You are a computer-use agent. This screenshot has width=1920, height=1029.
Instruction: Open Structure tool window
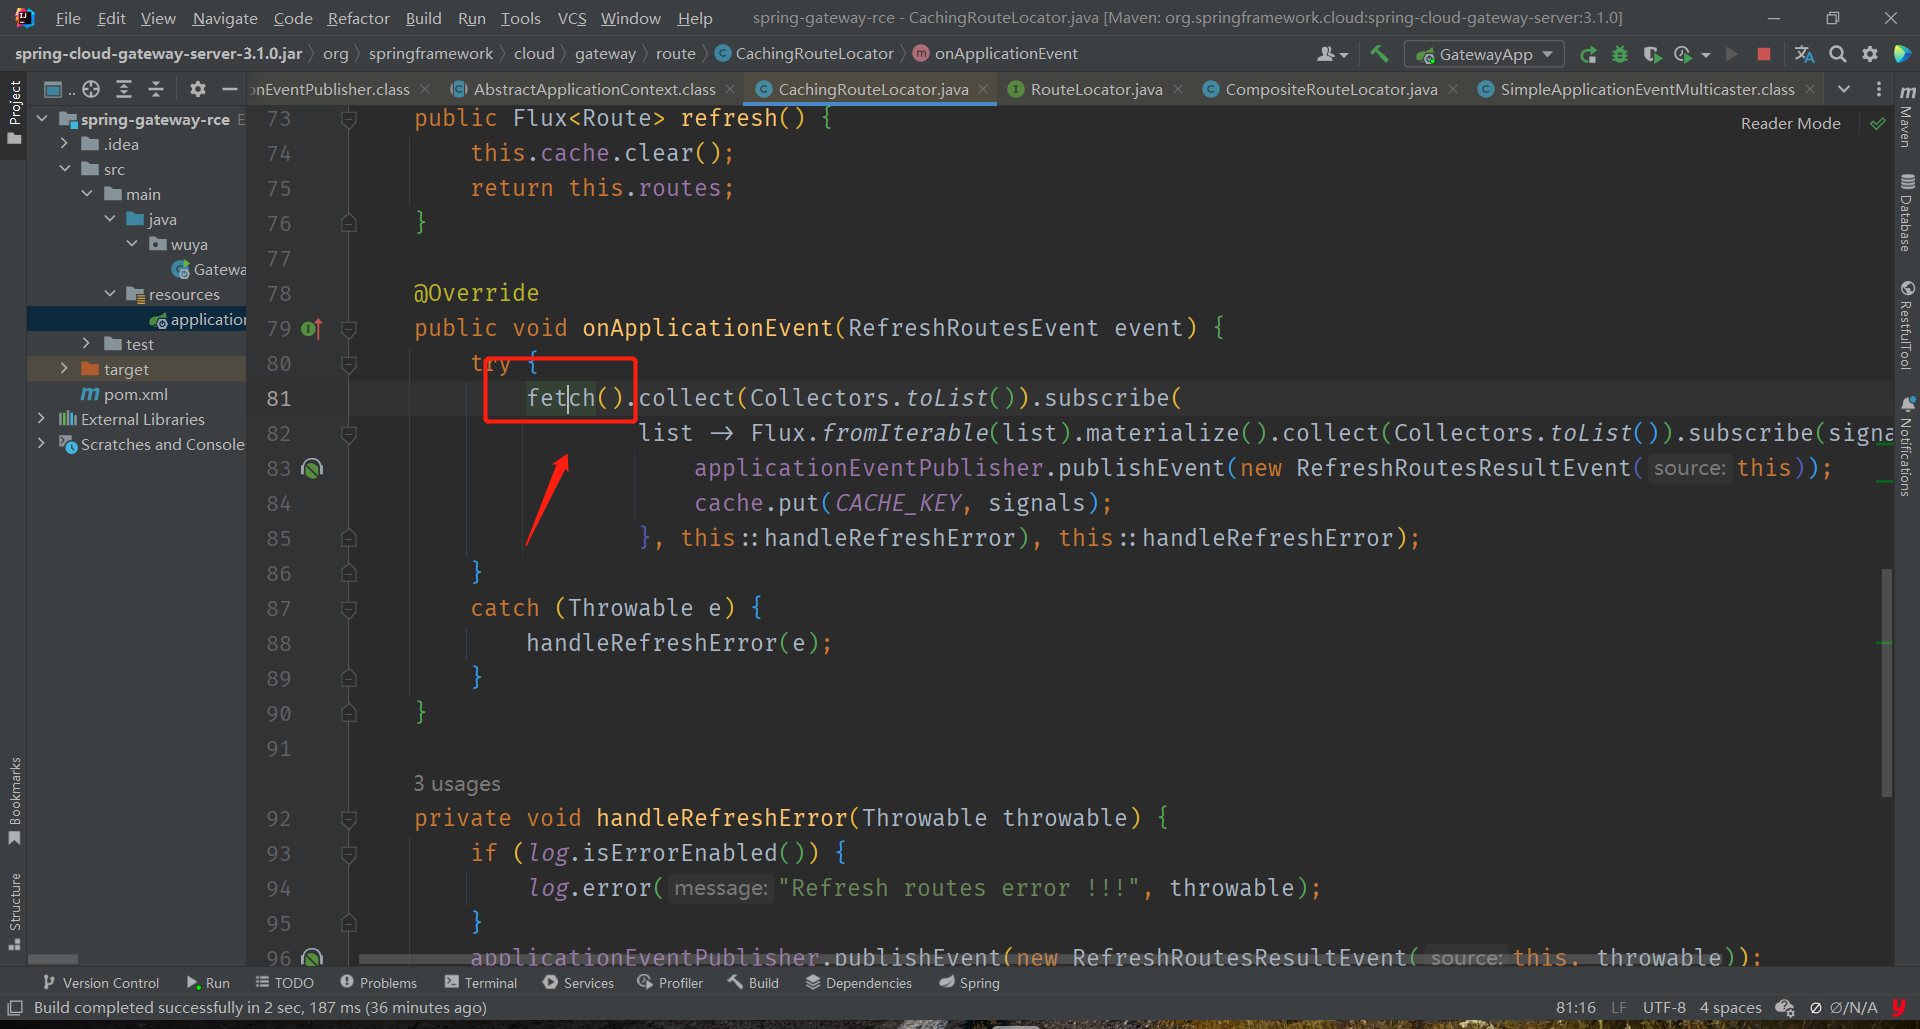tap(14, 911)
